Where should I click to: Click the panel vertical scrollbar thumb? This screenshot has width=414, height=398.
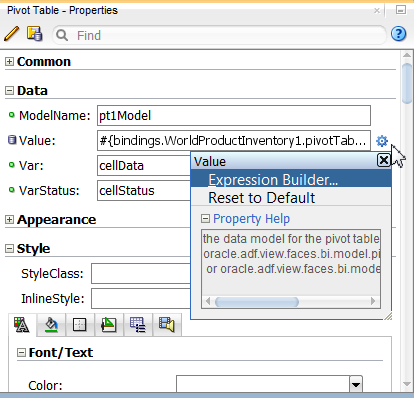pyautogui.click(x=407, y=83)
